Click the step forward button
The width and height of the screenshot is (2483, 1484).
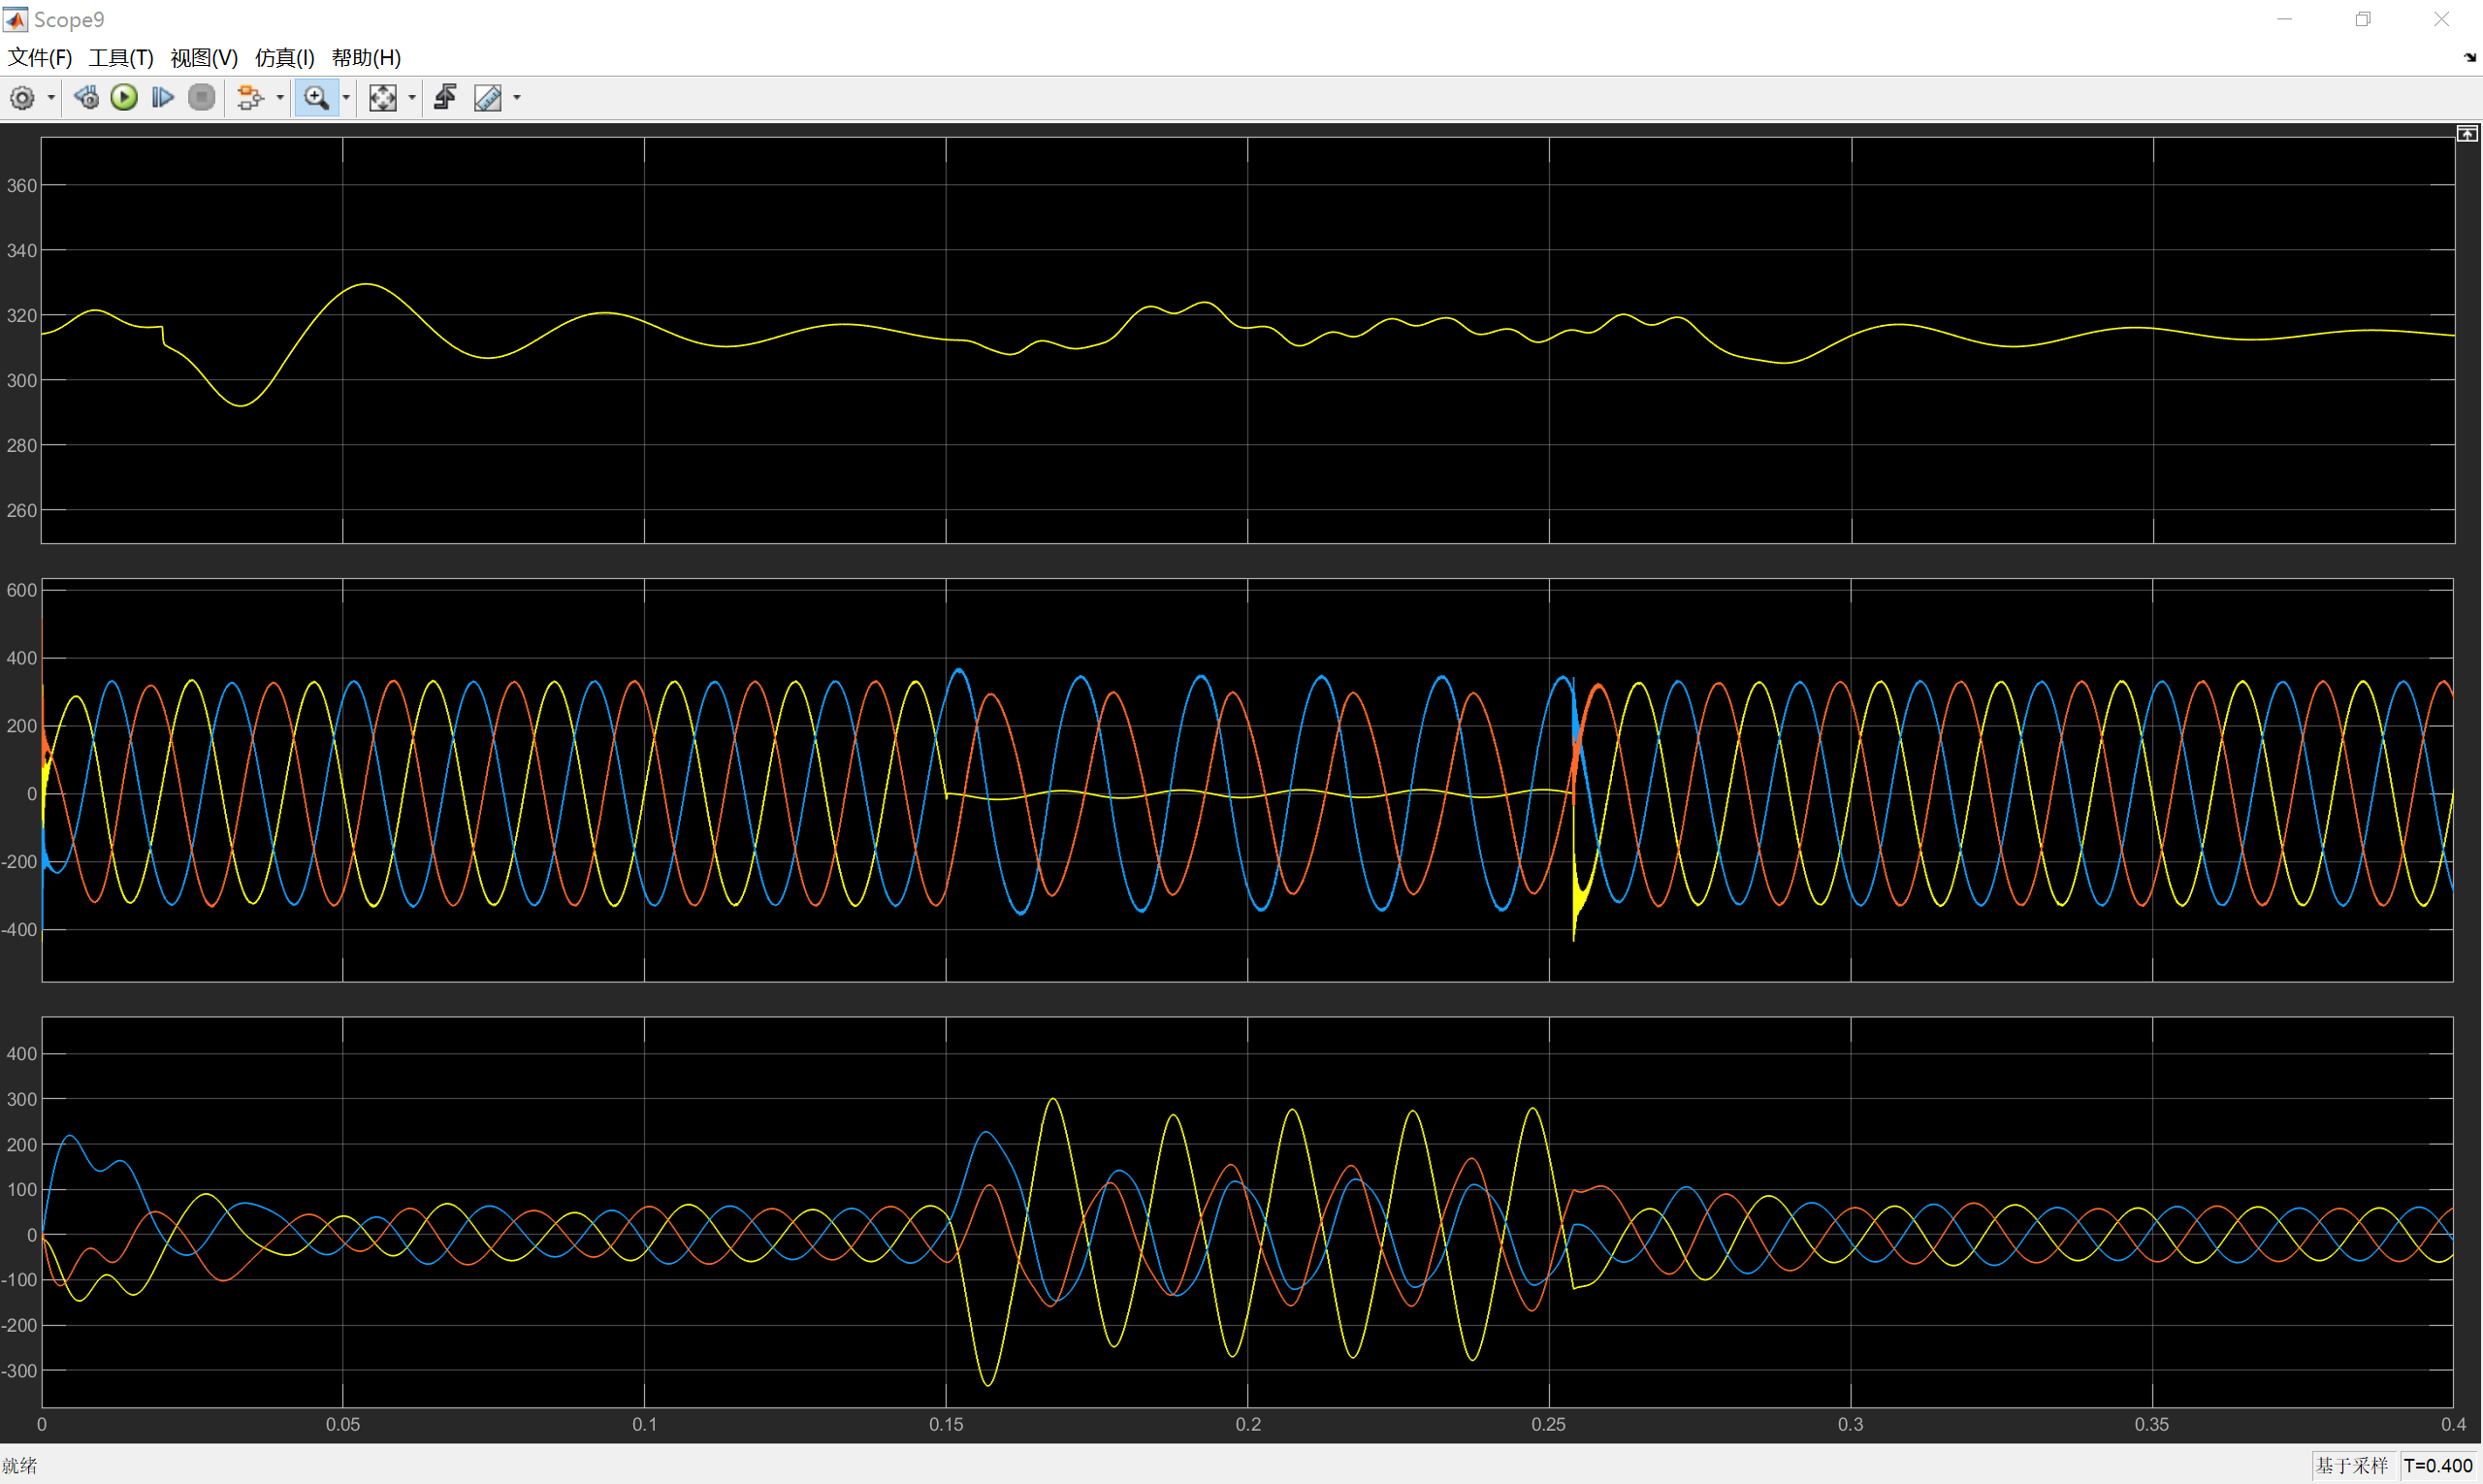(162, 98)
